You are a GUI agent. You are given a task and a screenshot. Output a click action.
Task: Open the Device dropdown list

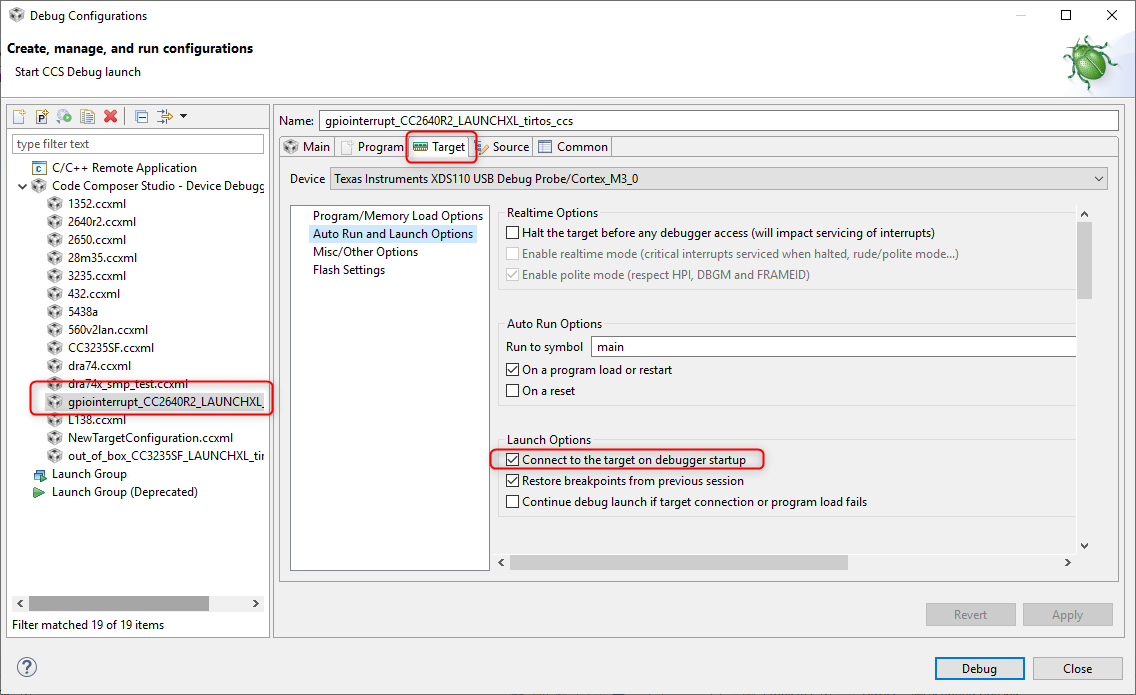click(x=1099, y=179)
